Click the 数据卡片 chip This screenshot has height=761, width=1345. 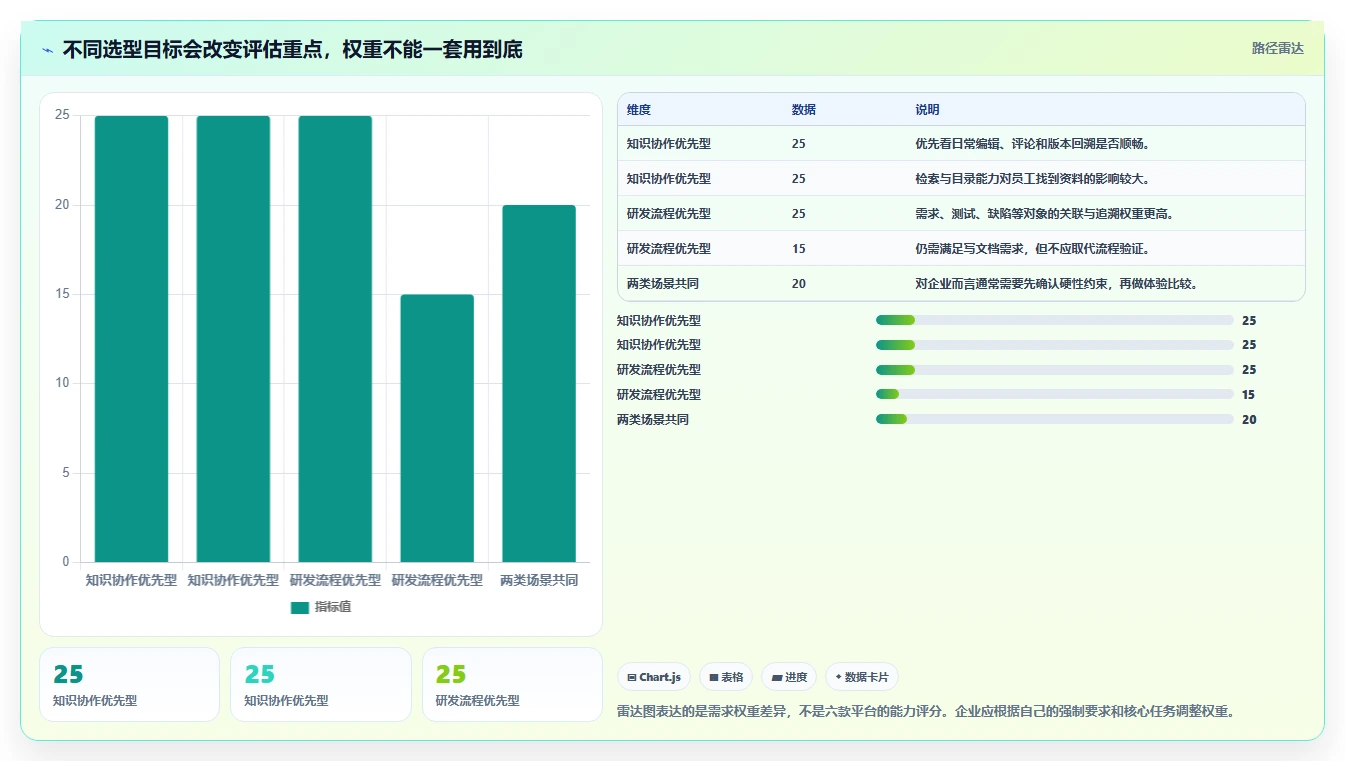[862, 677]
